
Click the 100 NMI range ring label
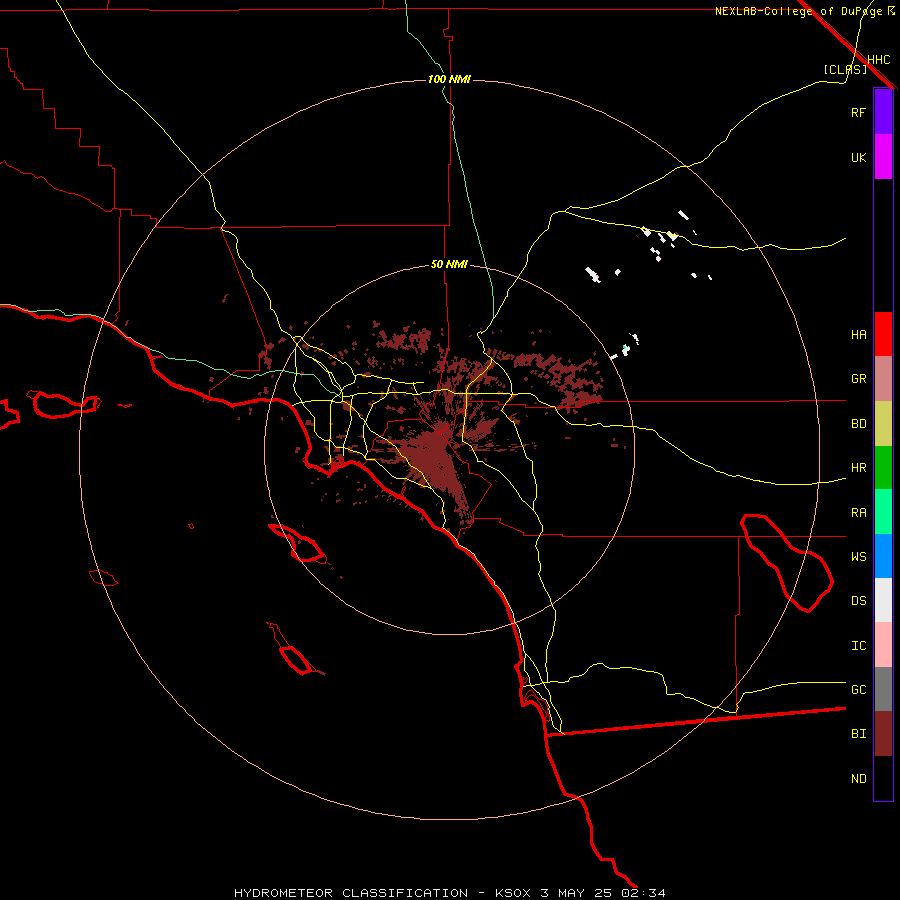click(449, 79)
